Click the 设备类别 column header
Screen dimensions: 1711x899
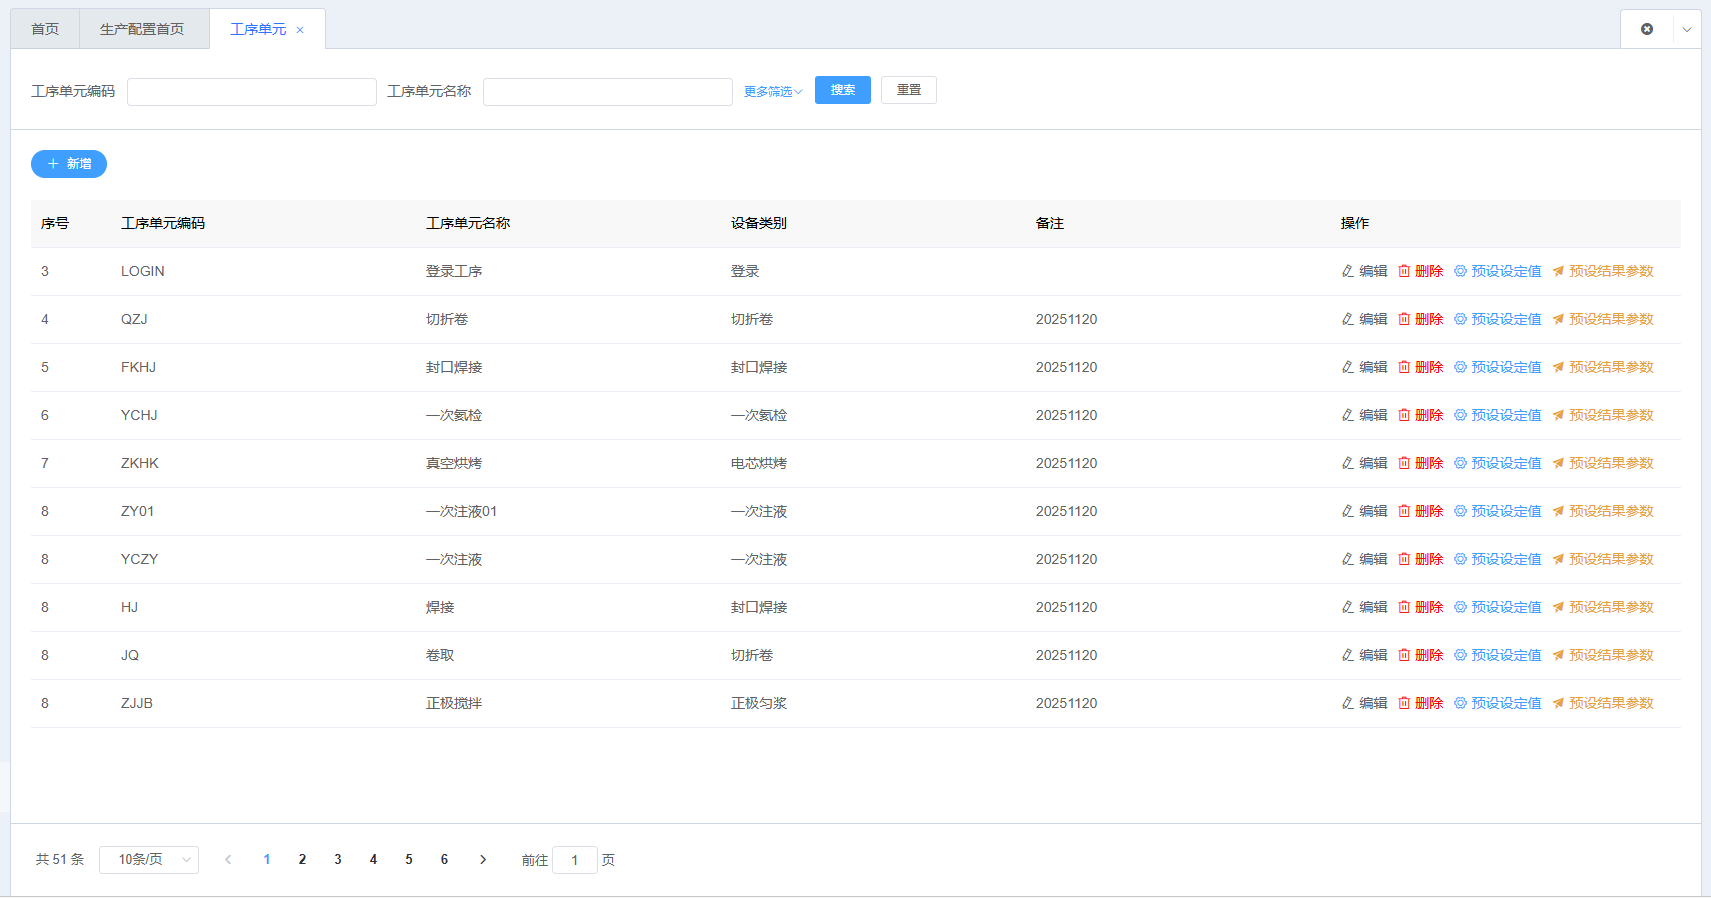click(x=759, y=223)
